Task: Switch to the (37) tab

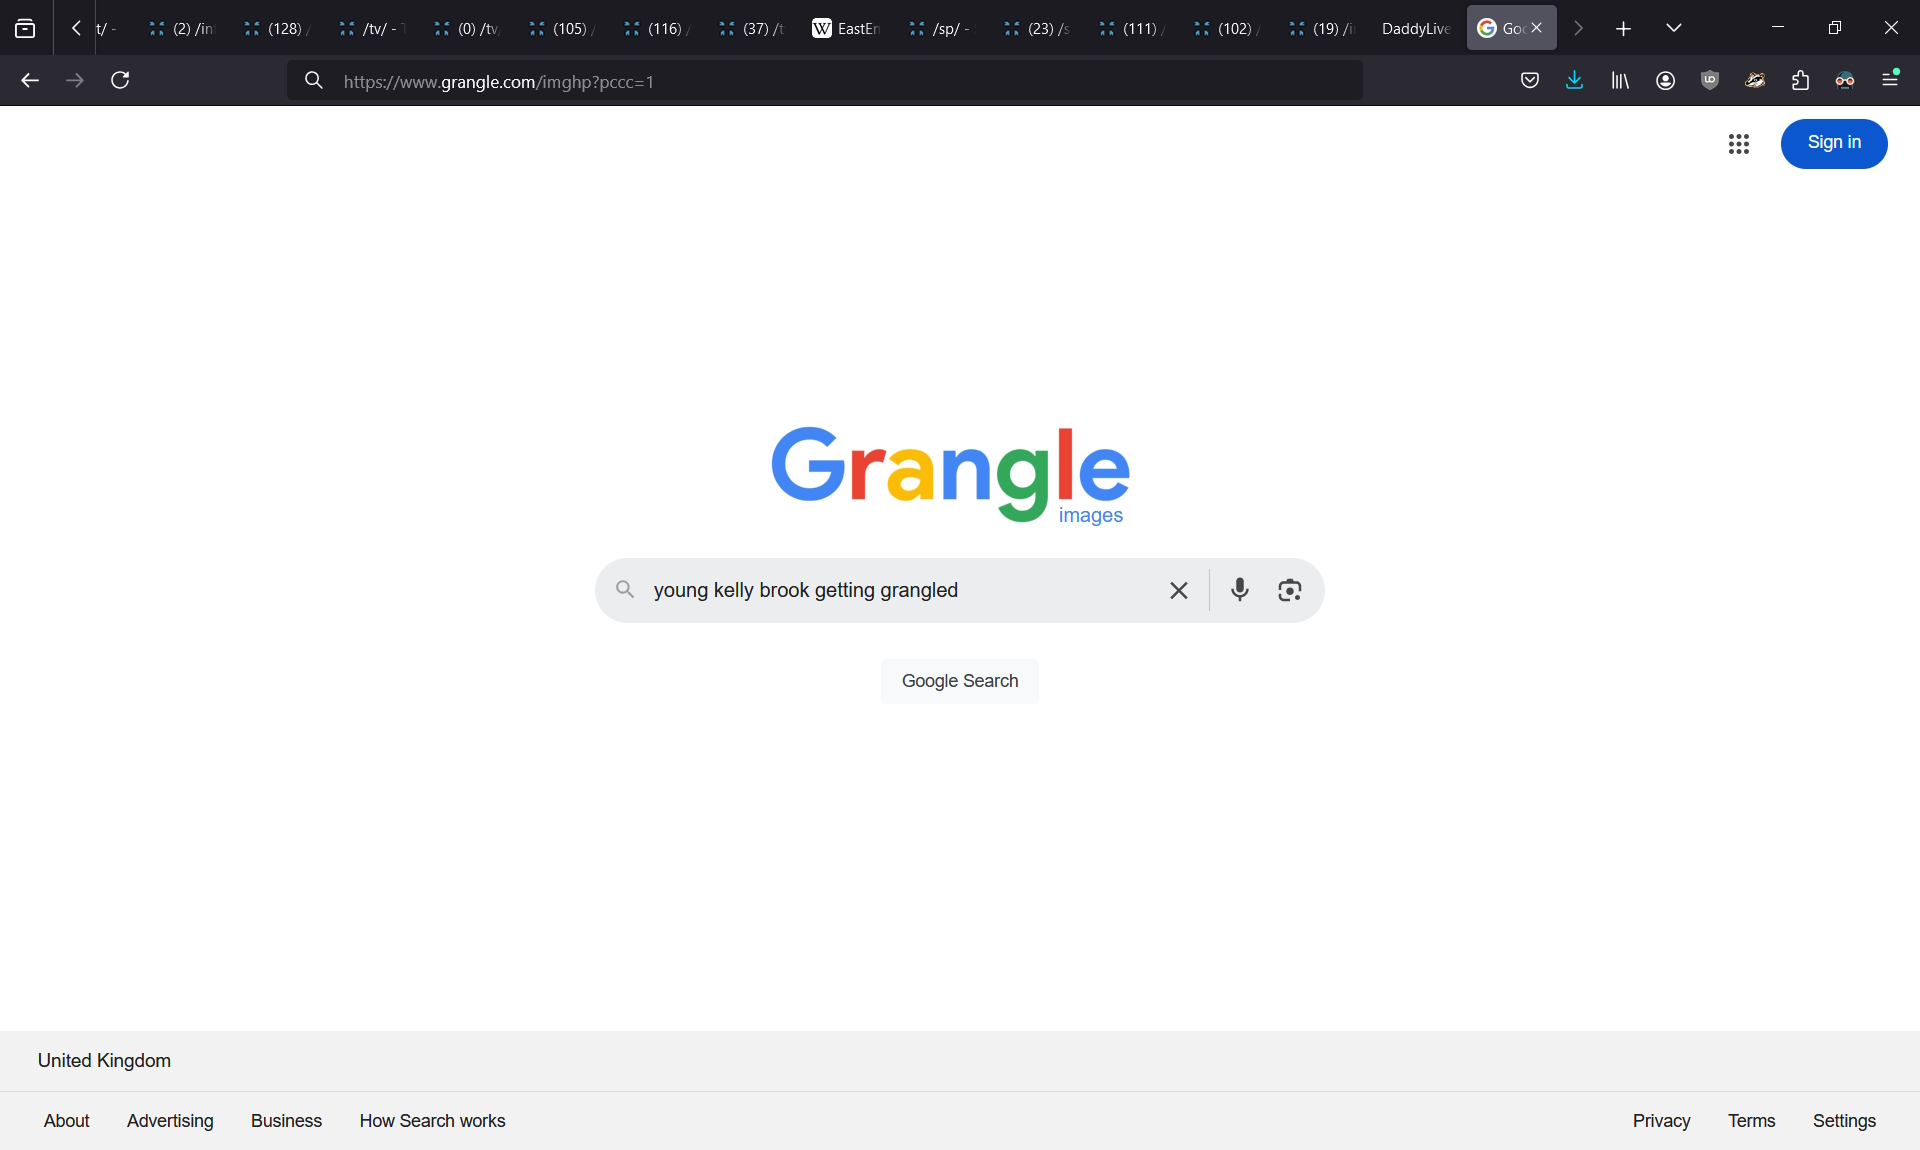Action: point(750,28)
